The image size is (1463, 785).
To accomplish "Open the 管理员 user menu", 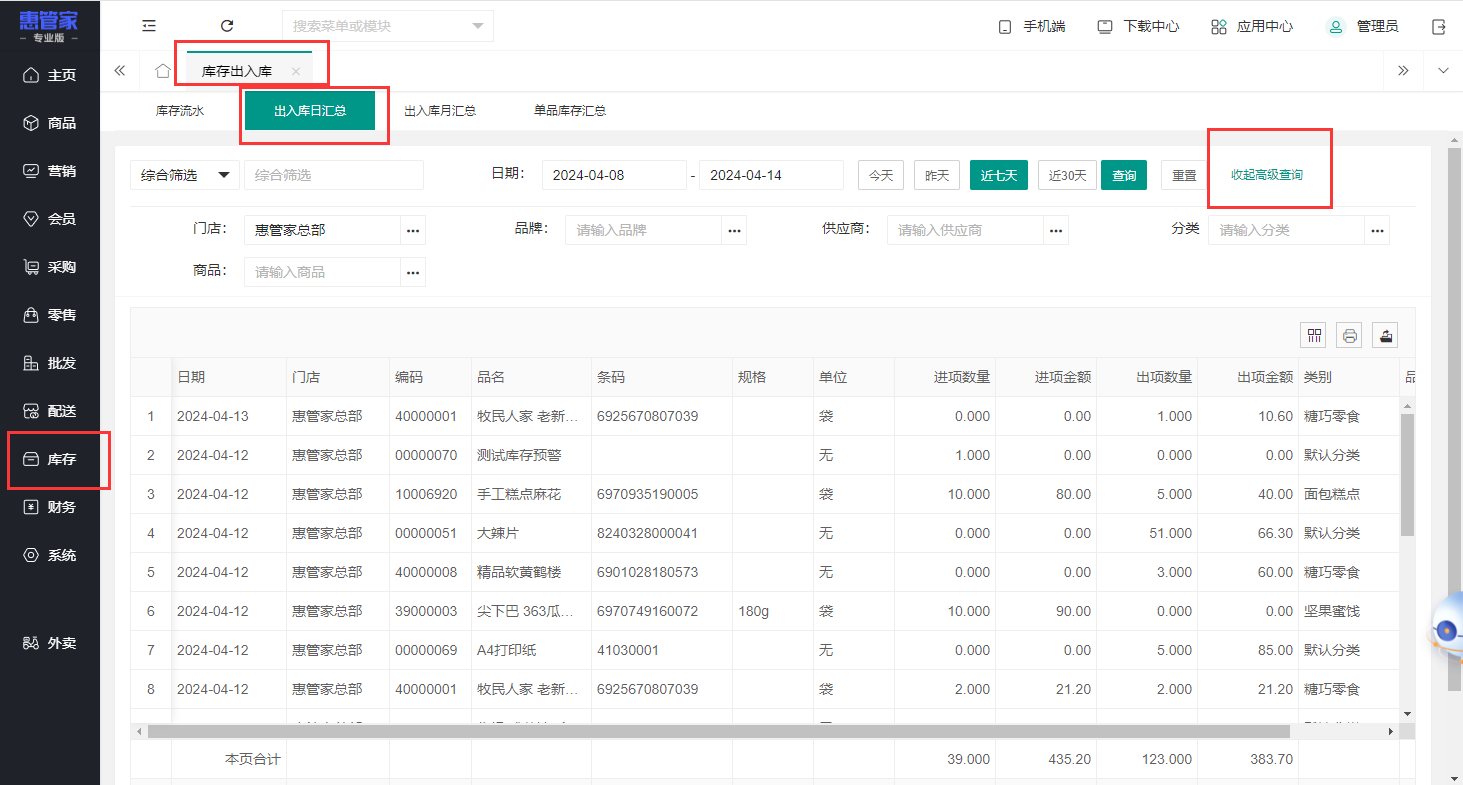I will (x=1362, y=26).
